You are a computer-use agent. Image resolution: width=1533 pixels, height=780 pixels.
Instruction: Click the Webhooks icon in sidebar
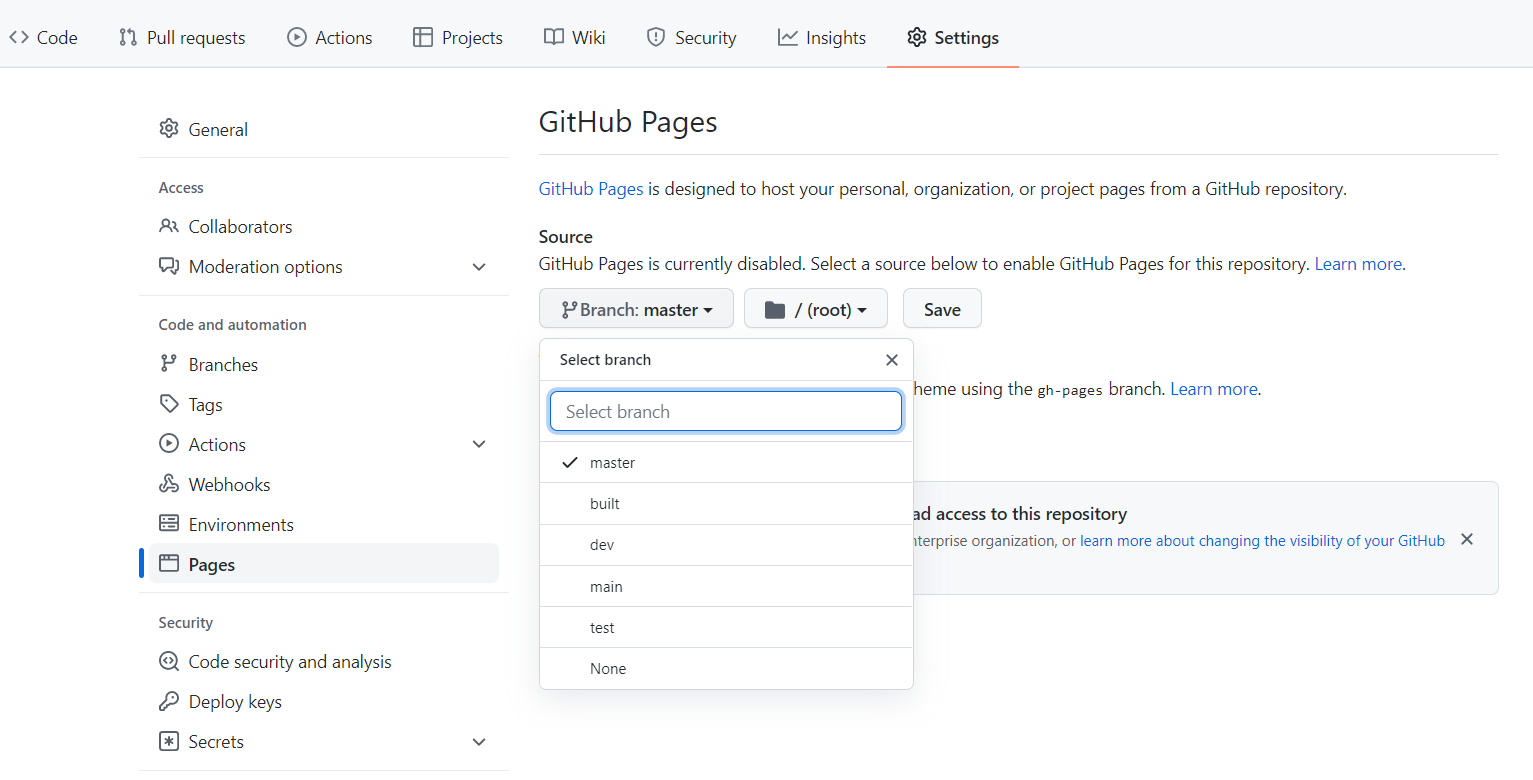pyautogui.click(x=169, y=484)
